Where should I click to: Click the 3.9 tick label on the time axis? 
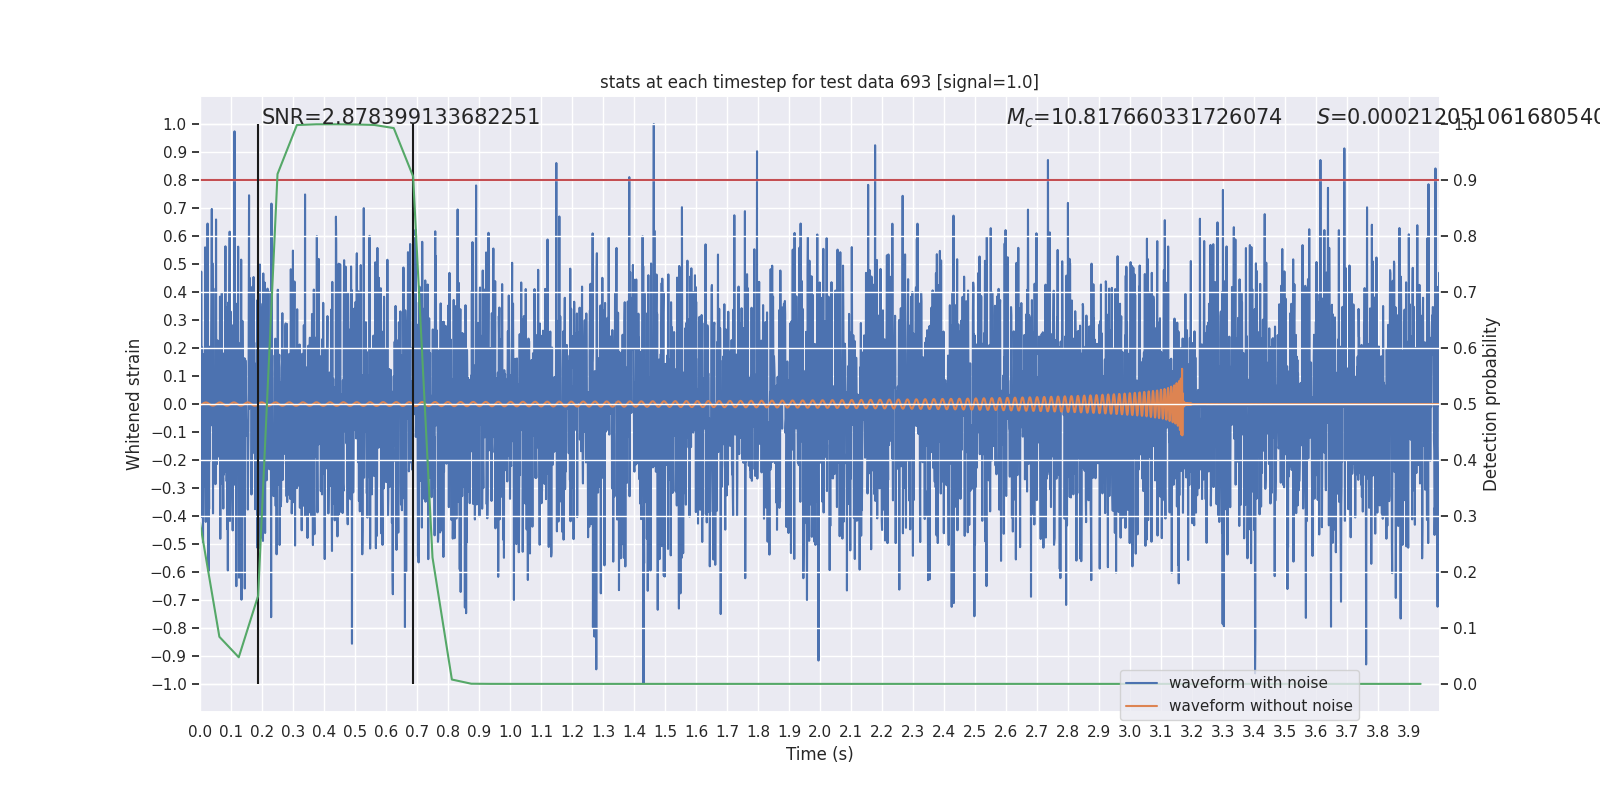click(1409, 732)
